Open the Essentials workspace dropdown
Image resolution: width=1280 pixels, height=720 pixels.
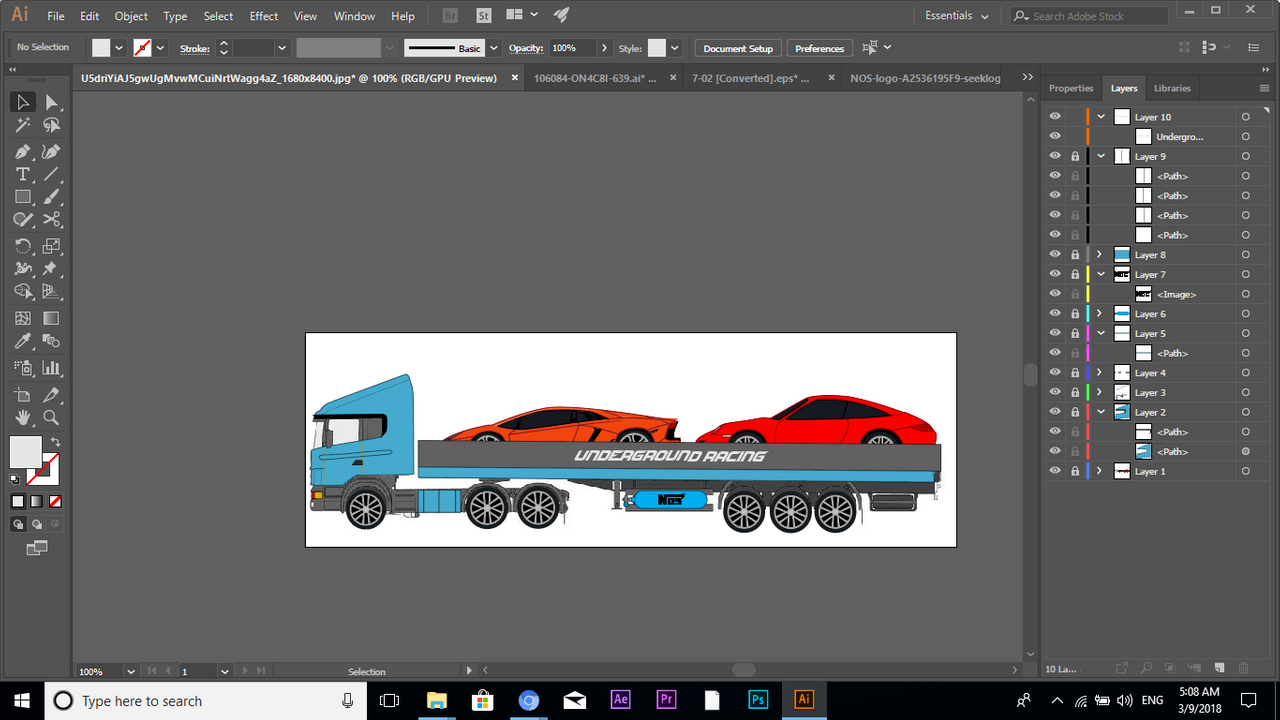[956, 16]
